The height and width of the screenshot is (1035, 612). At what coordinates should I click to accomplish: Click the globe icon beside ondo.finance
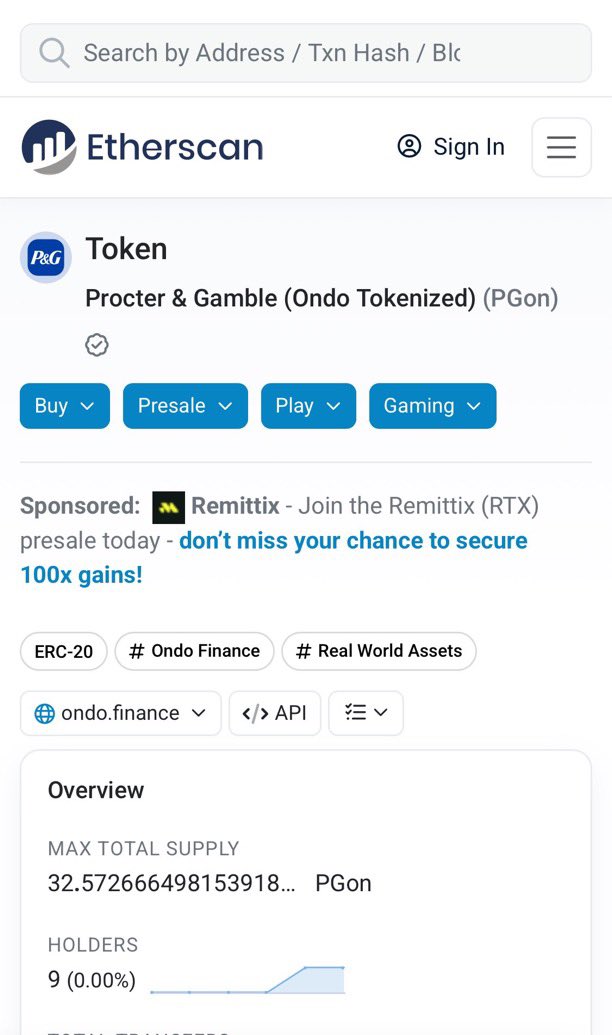(x=44, y=714)
